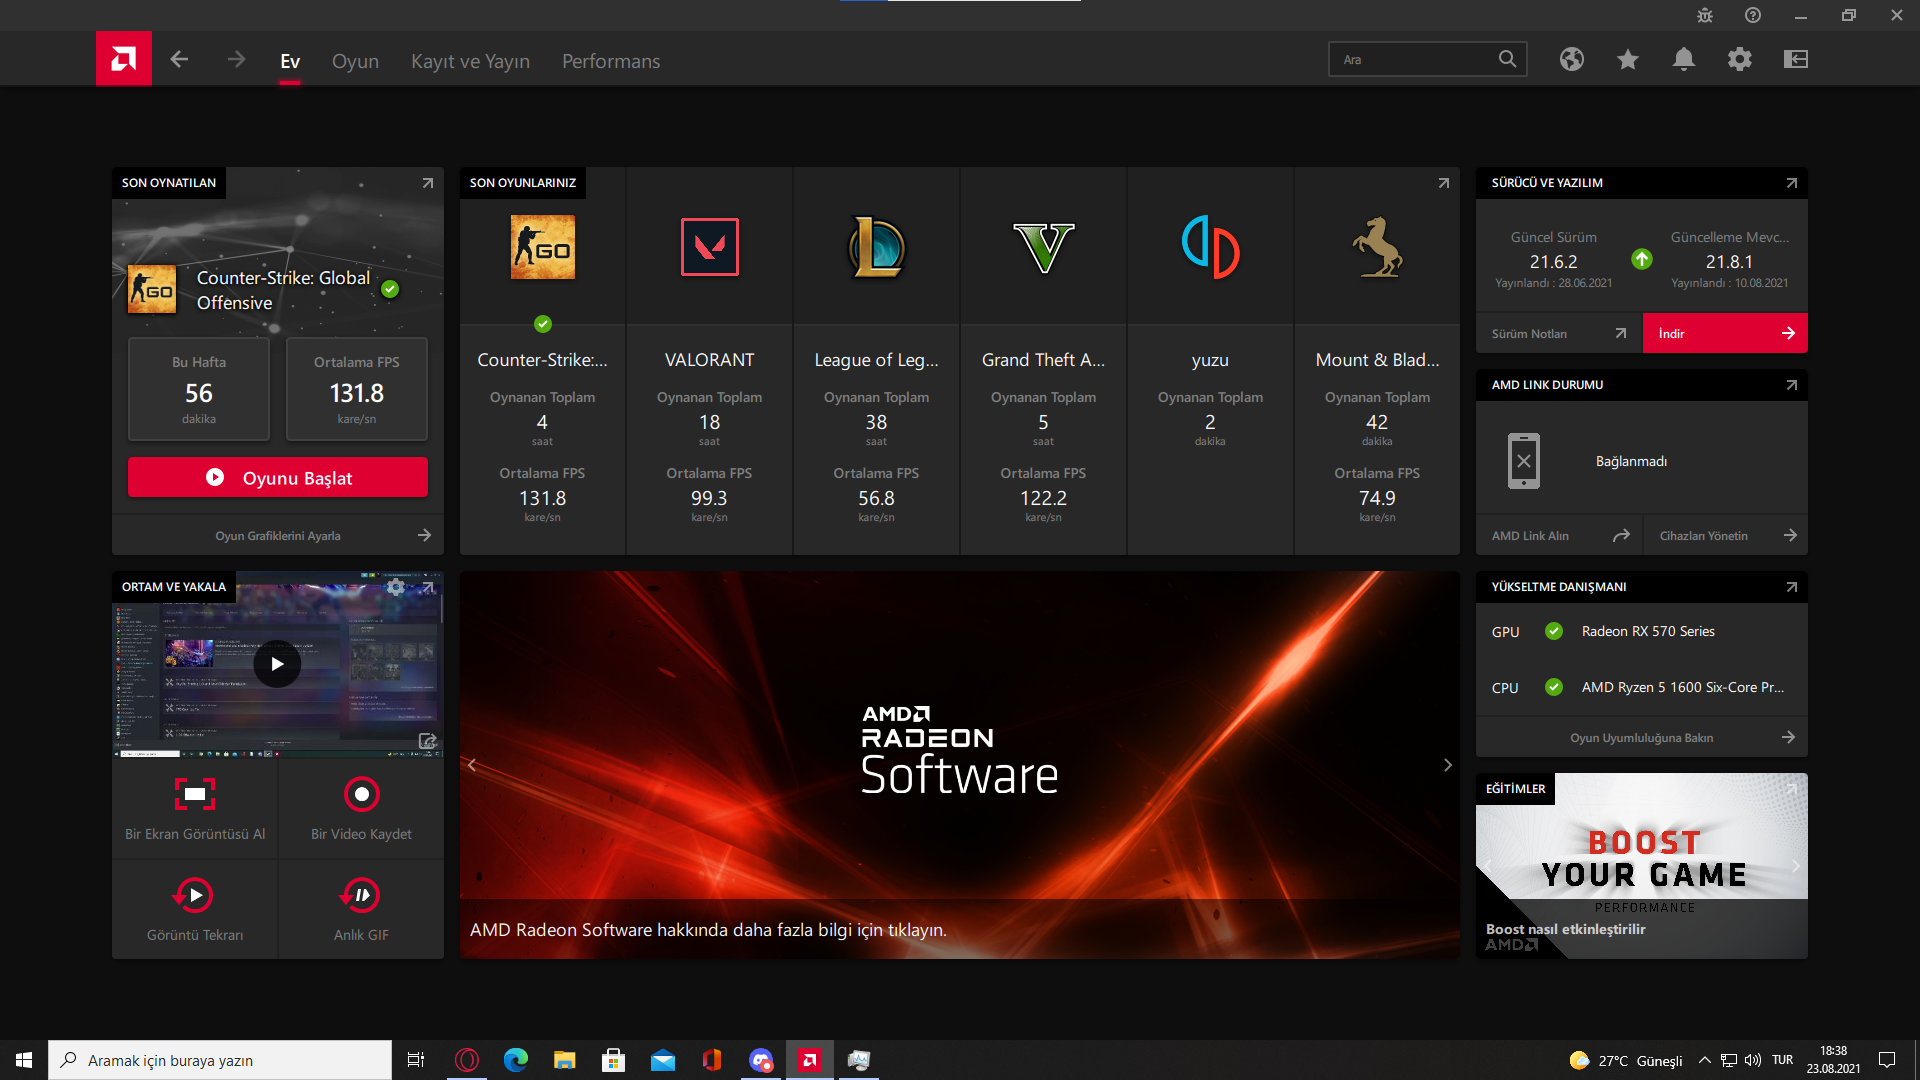This screenshot has height=1080, width=1920.
Task: Expand the Ortam ve Yakala panel
Action: click(x=428, y=587)
